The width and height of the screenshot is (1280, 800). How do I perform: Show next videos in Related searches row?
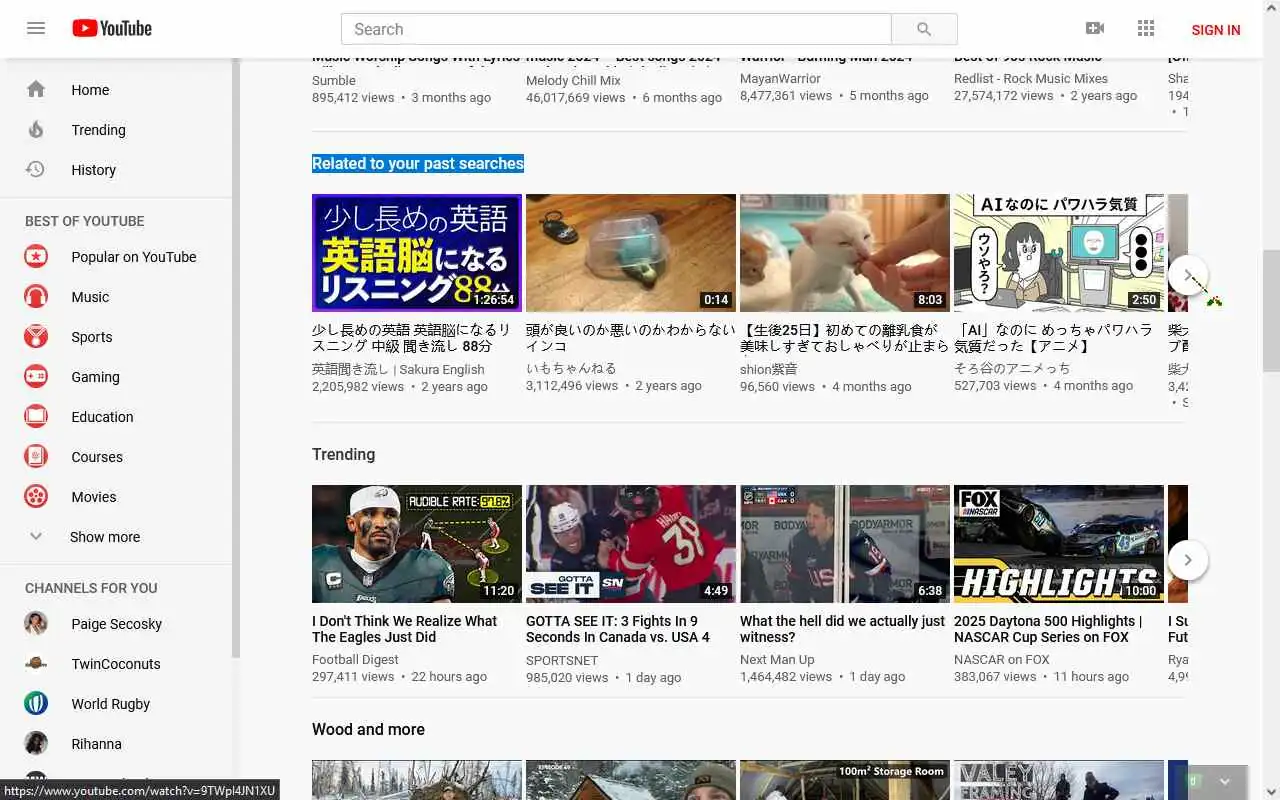pyautogui.click(x=1188, y=275)
